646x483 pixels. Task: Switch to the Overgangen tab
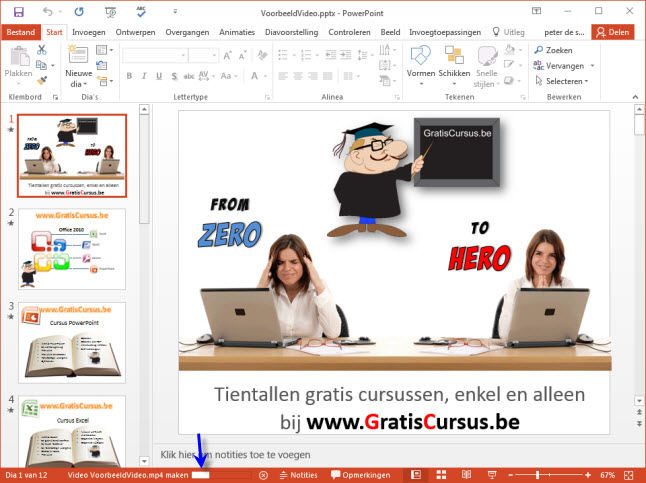click(x=187, y=32)
